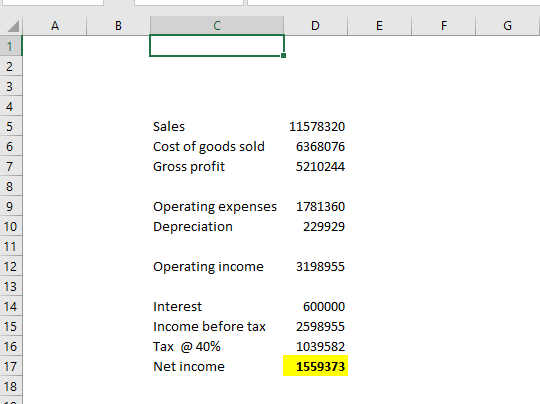Select column G header
Screen dimensions: 540x404
[x=507, y=26]
